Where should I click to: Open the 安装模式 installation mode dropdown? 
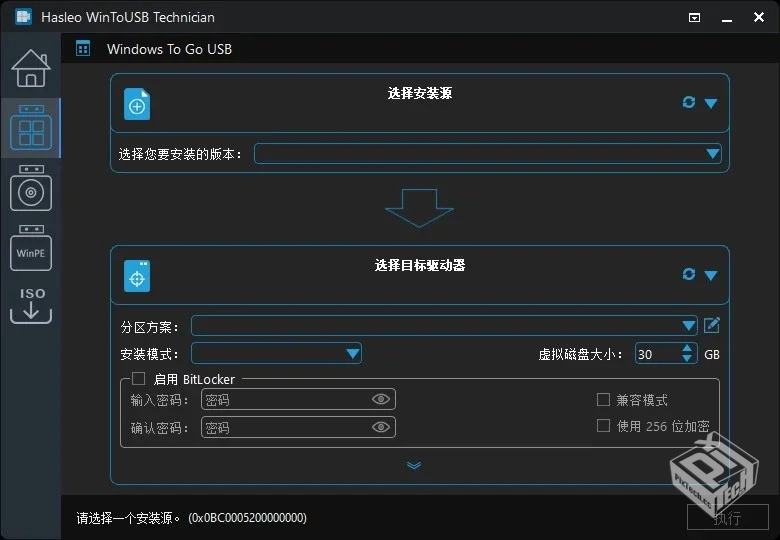click(276, 354)
